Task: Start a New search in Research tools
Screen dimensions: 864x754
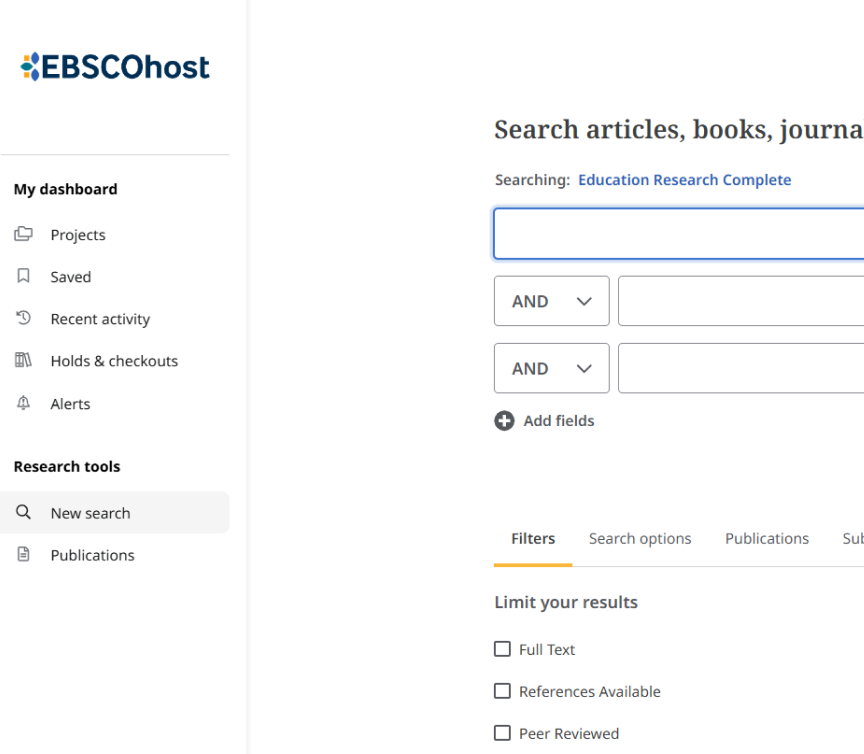Action: pos(115,513)
